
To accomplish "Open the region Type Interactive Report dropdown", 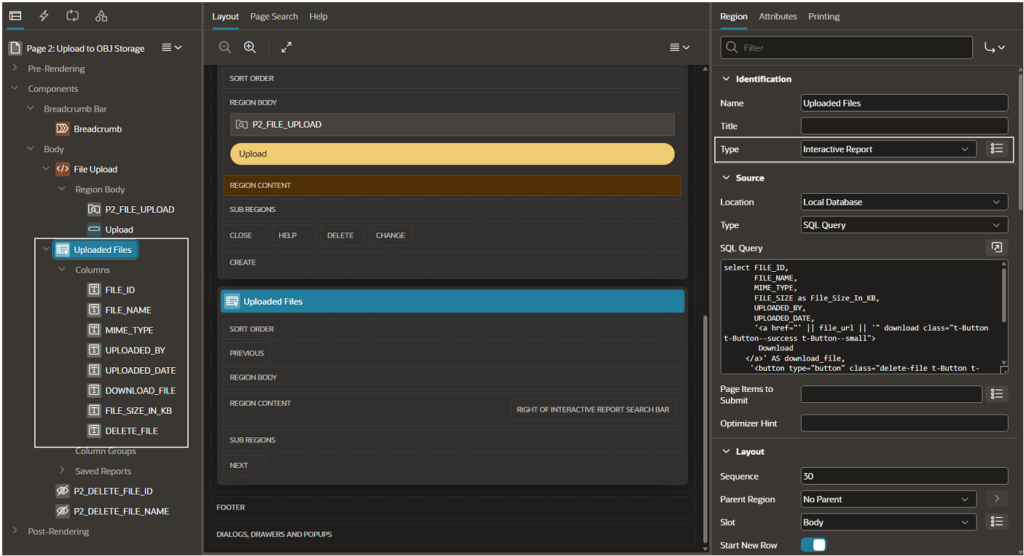I will 888,149.
